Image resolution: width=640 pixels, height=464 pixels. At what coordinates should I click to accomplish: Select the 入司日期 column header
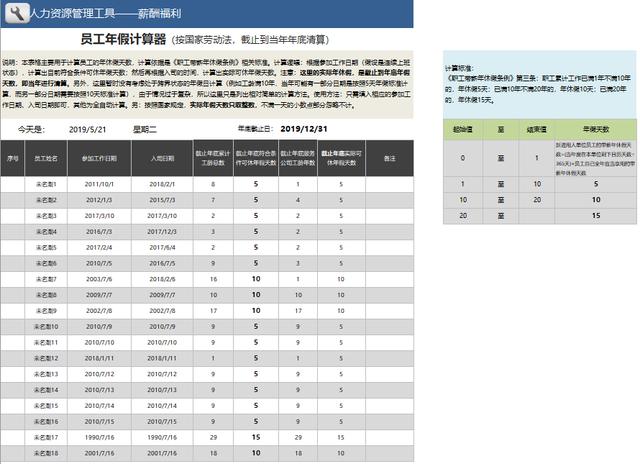click(163, 158)
